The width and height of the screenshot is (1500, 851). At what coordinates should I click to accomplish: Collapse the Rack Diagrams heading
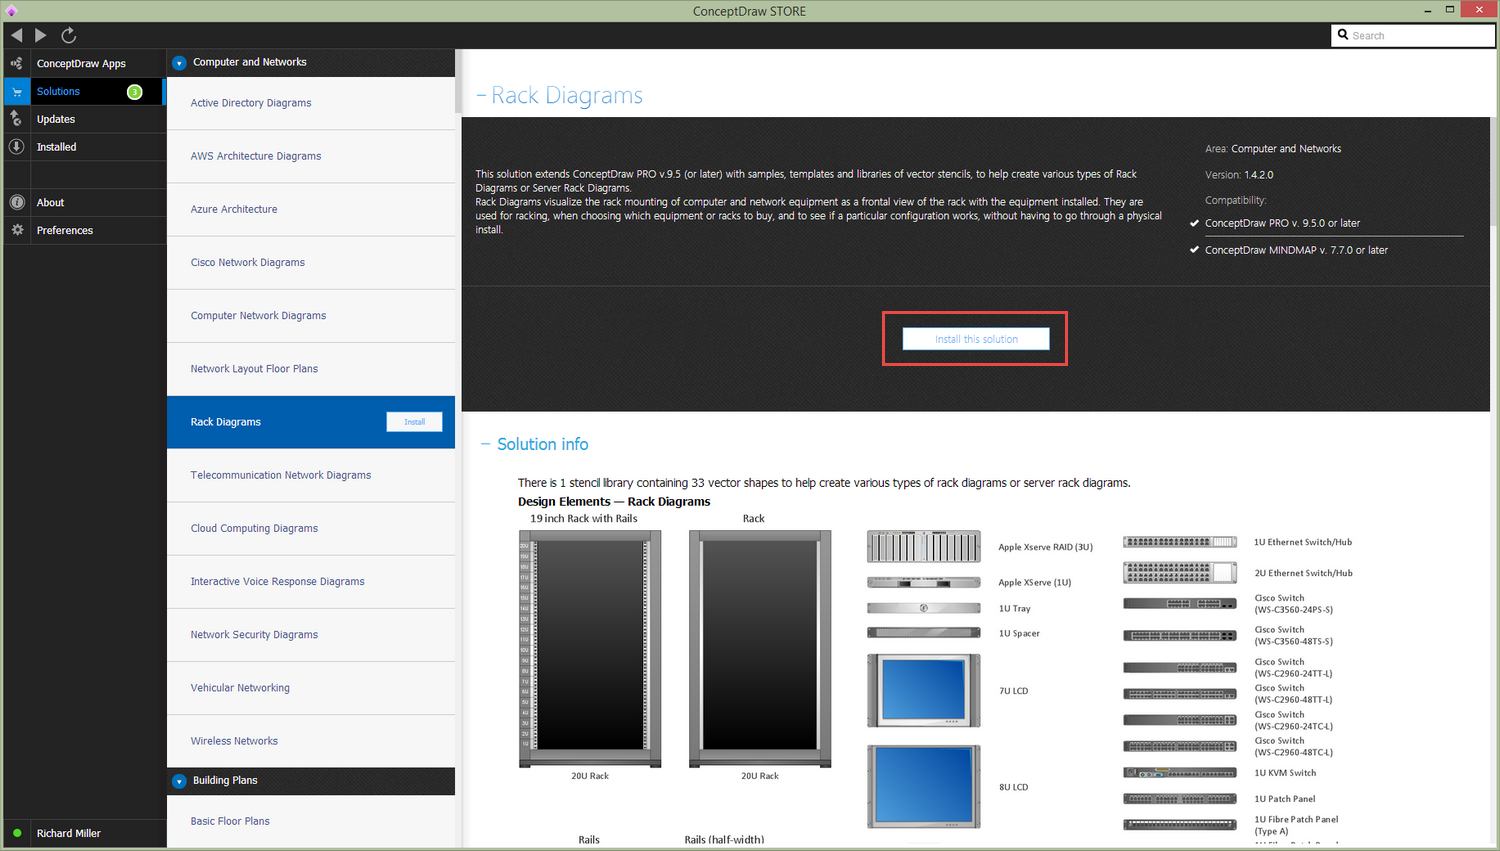pyautogui.click(x=481, y=95)
